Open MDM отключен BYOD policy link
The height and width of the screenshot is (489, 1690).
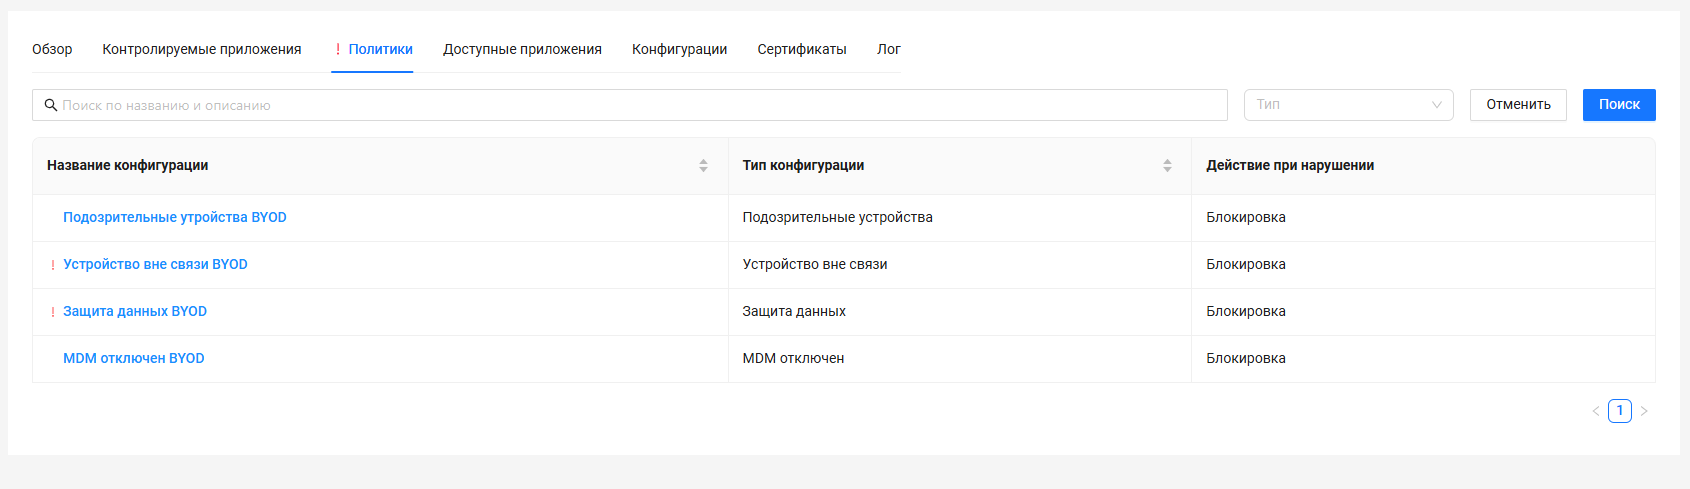point(133,359)
